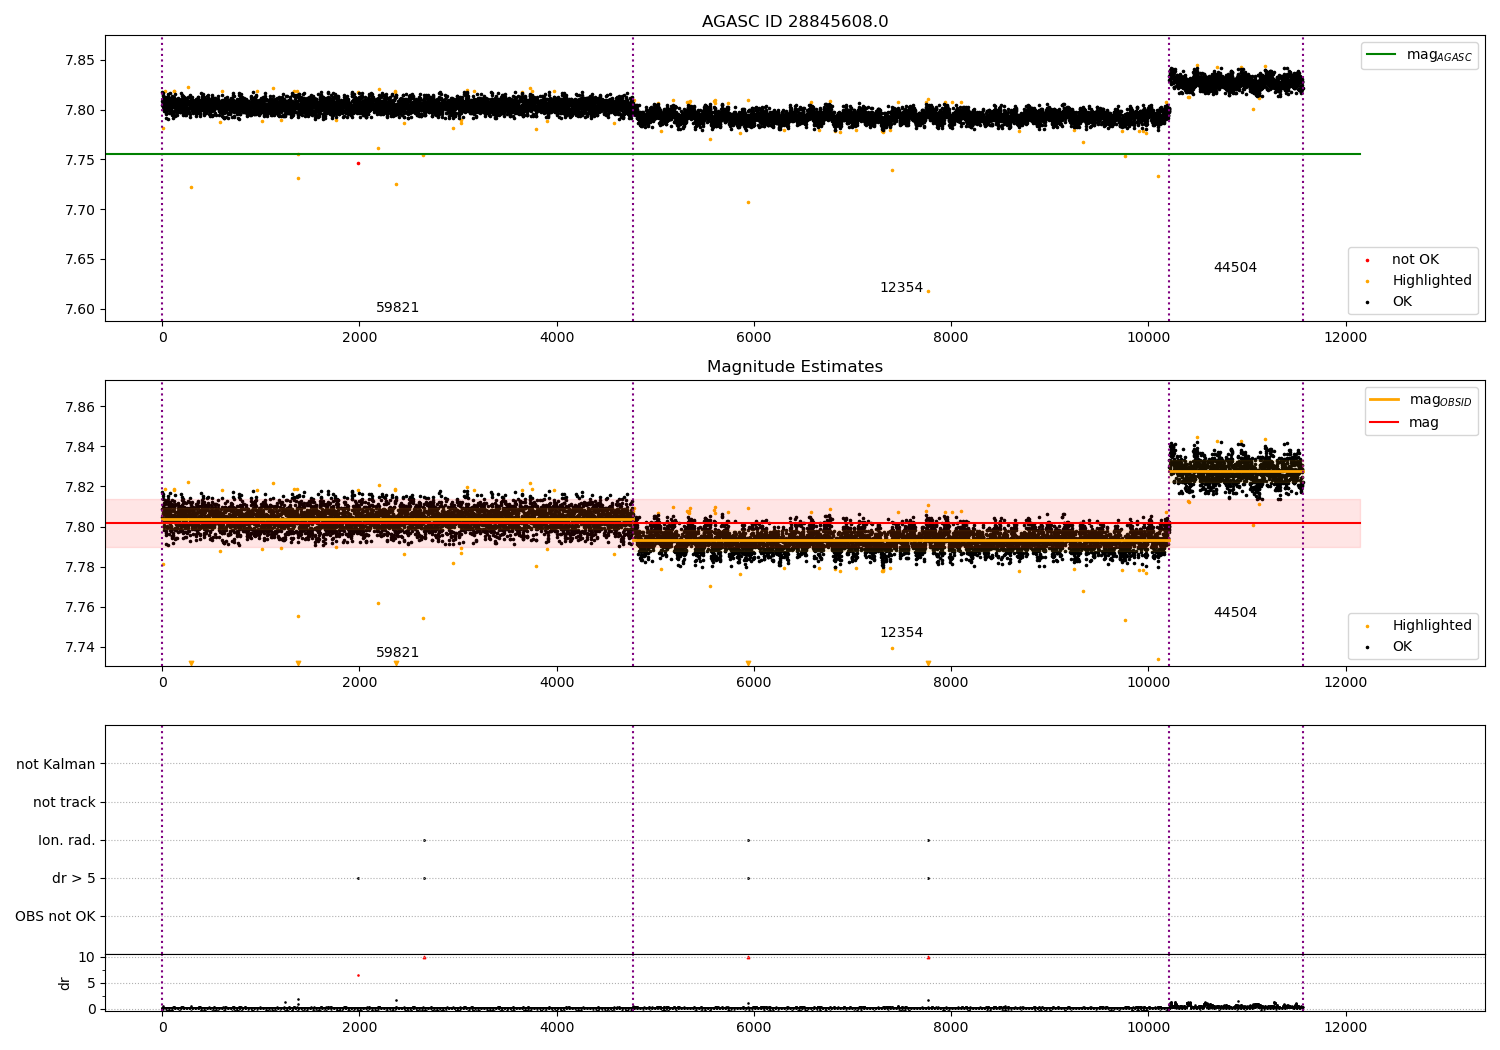Click the 5 tick on the dr axis
1500x1050 pixels.
[x=91, y=984]
